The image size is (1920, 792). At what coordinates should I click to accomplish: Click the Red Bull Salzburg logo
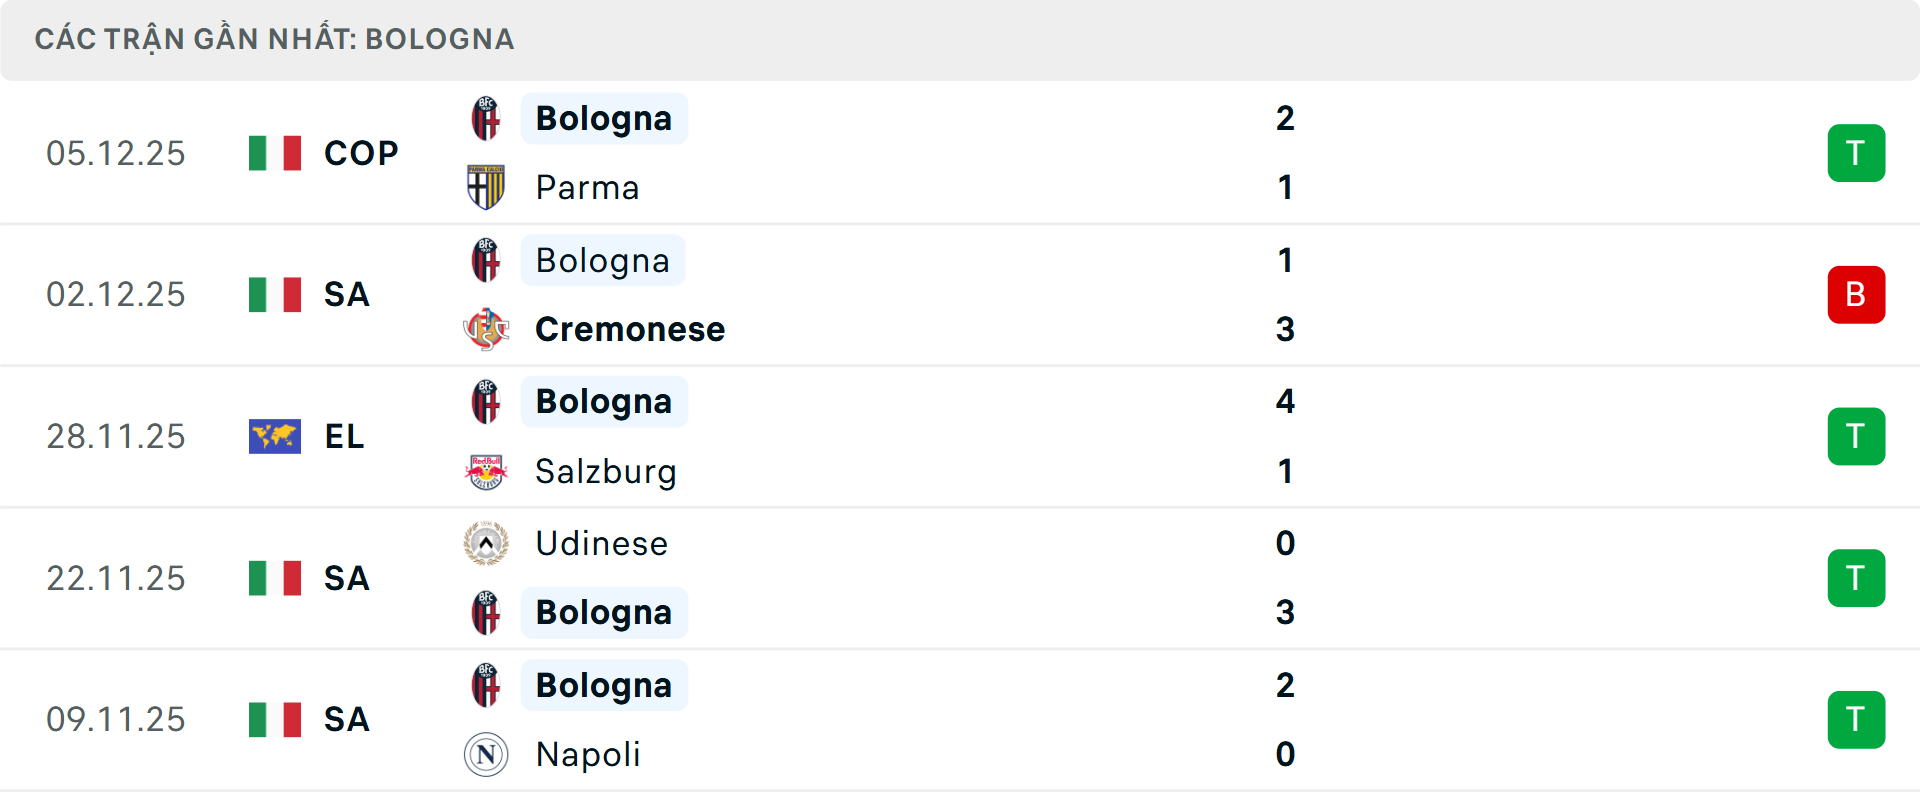click(487, 471)
